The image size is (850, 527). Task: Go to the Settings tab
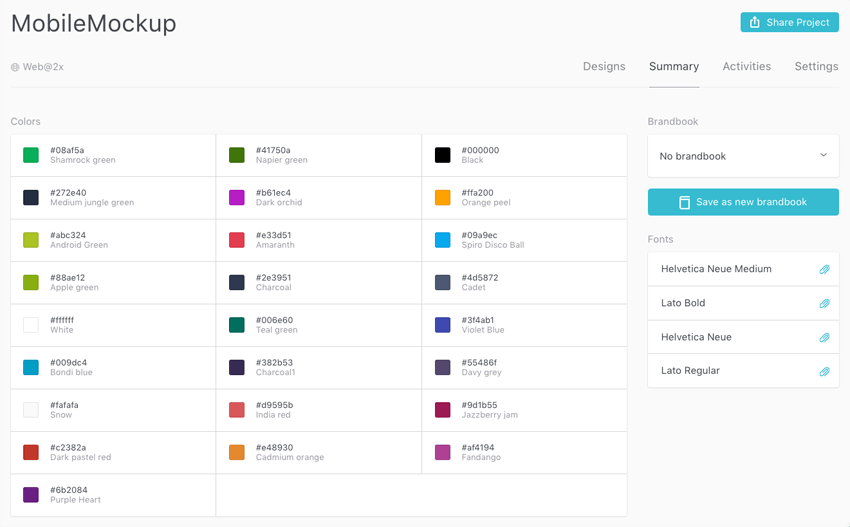(816, 67)
